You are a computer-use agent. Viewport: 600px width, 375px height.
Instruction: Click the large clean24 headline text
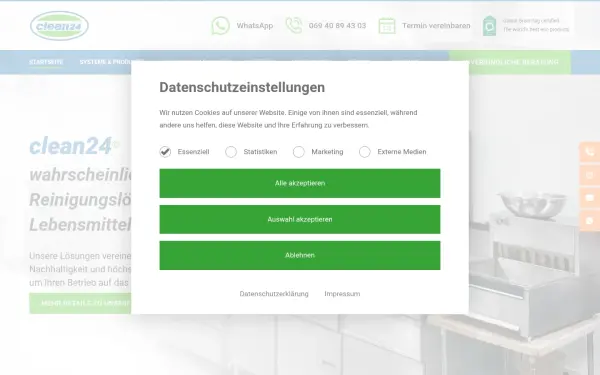click(x=71, y=146)
